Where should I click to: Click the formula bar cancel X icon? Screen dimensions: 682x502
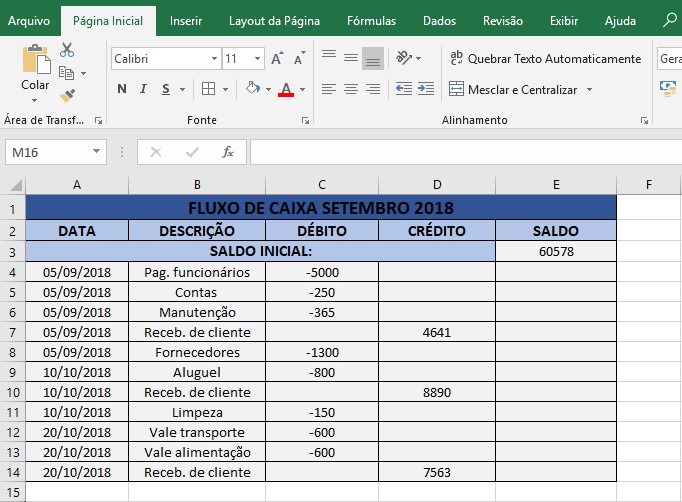pos(156,152)
